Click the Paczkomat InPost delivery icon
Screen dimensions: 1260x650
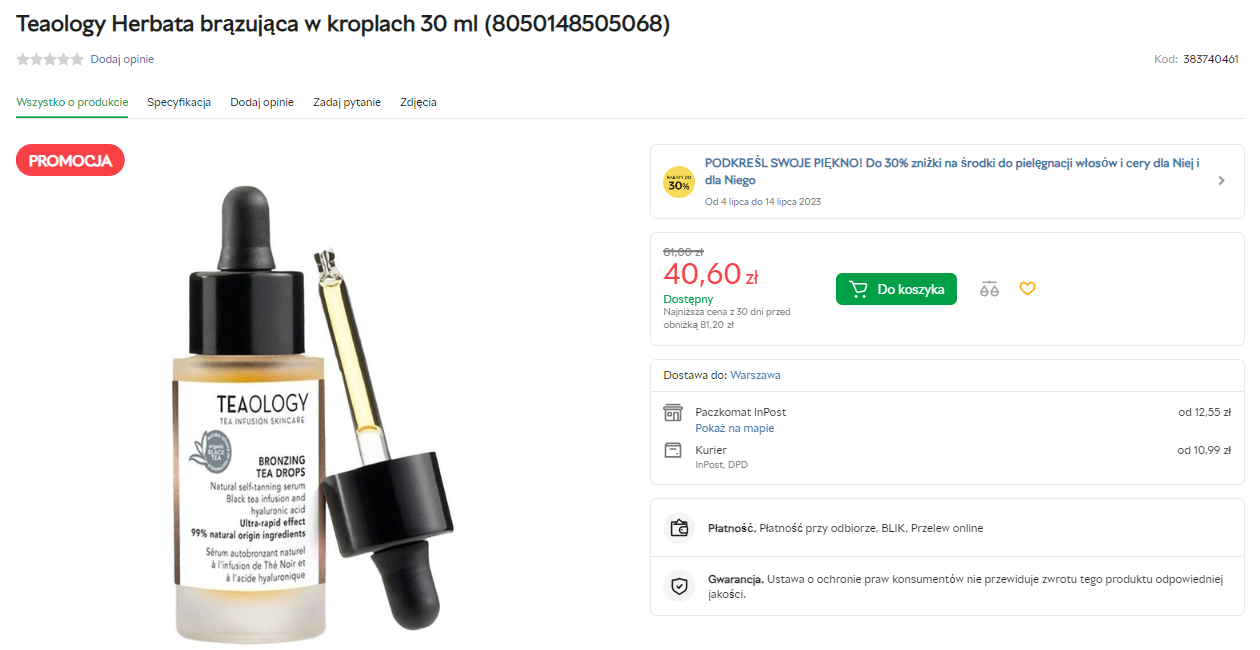tap(673, 413)
